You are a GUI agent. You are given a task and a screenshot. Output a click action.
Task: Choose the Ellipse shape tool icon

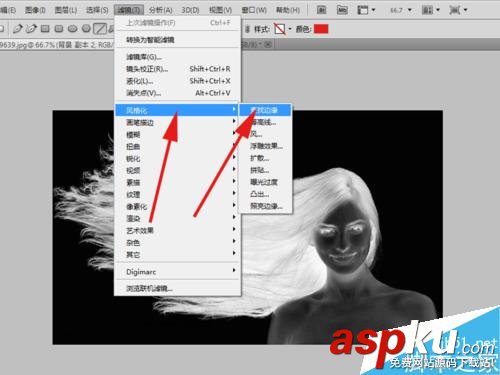tap(73, 29)
